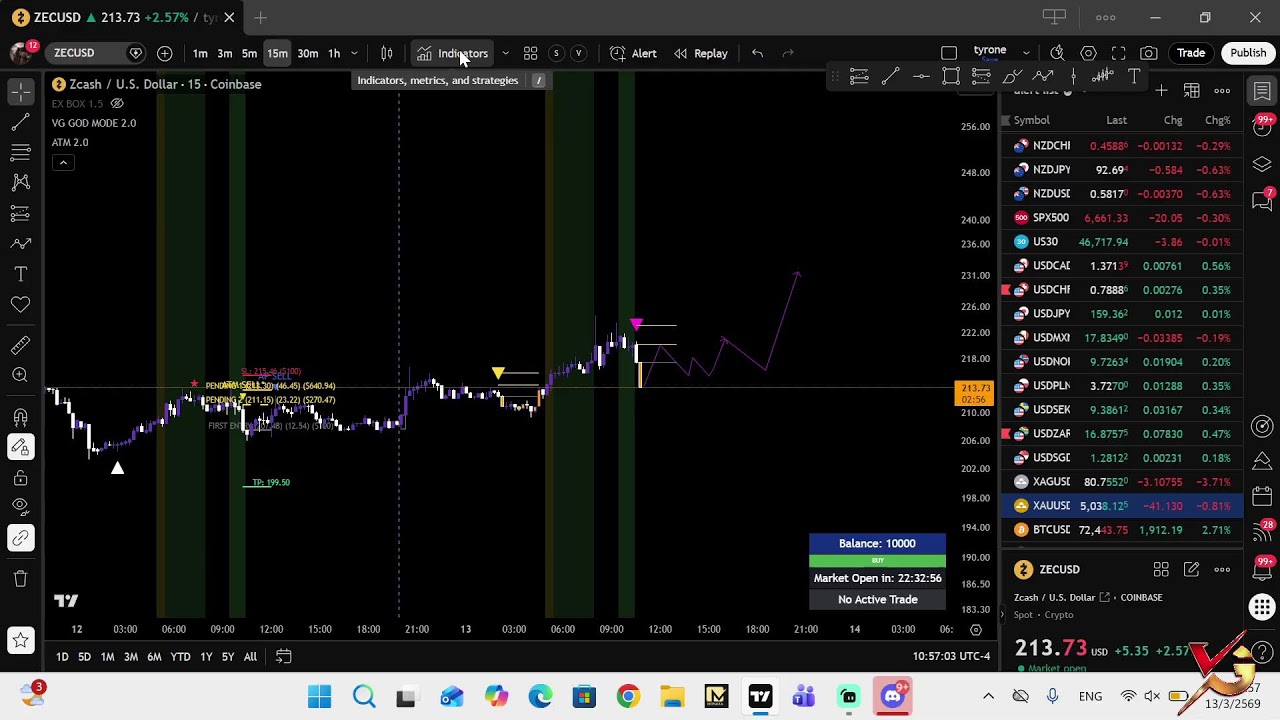Take a chart snapshot with camera icon
Screen dimensions: 1280x720
pyautogui.click(x=1149, y=53)
